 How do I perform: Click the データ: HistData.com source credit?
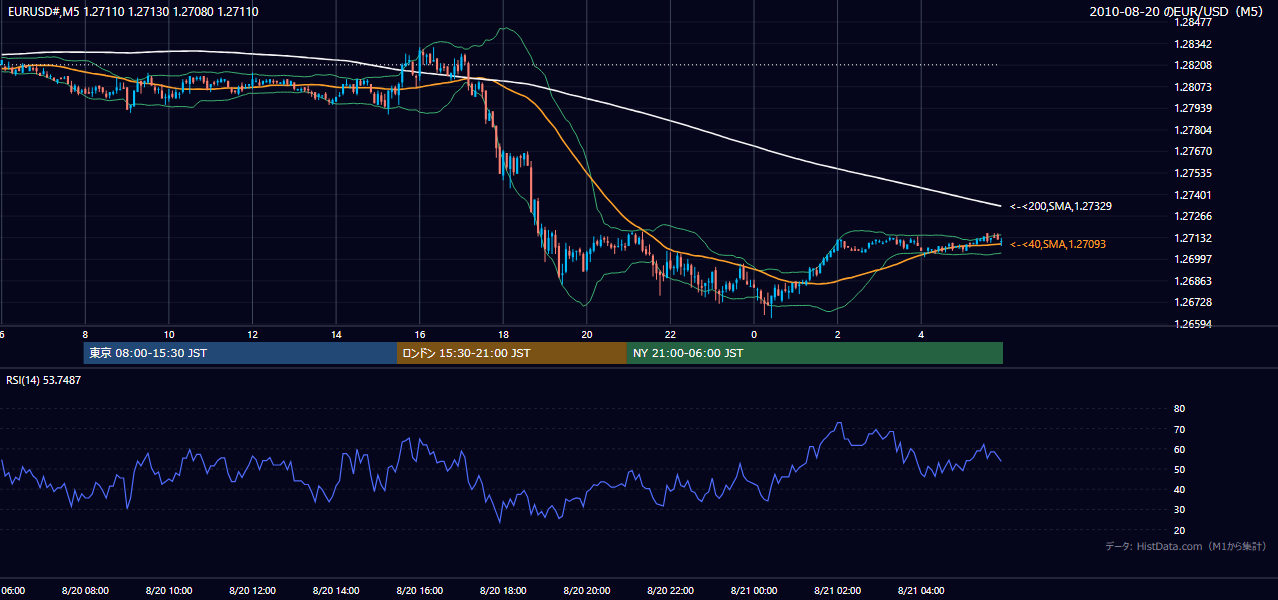point(1185,546)
